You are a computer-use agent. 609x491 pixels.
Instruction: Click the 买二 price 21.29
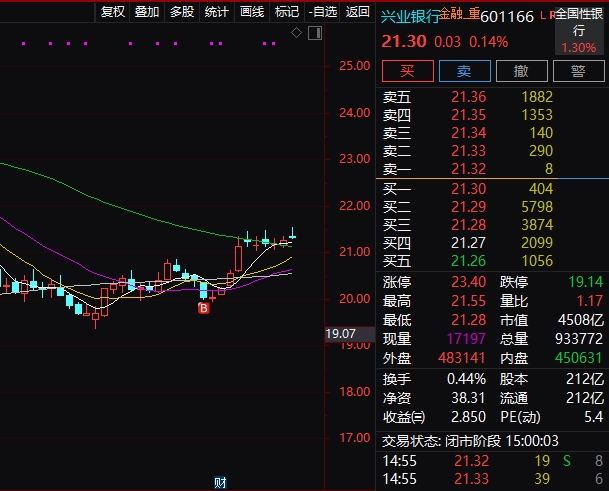pos(468,207)
